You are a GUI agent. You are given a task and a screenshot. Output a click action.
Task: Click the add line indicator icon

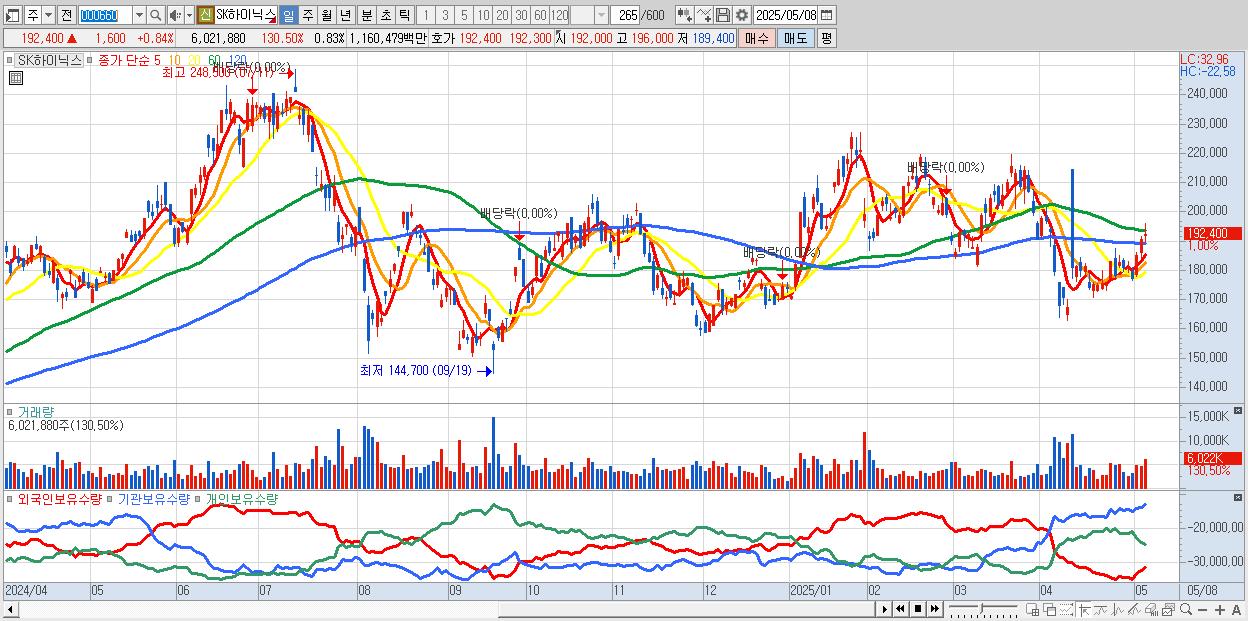click(703, 15)
